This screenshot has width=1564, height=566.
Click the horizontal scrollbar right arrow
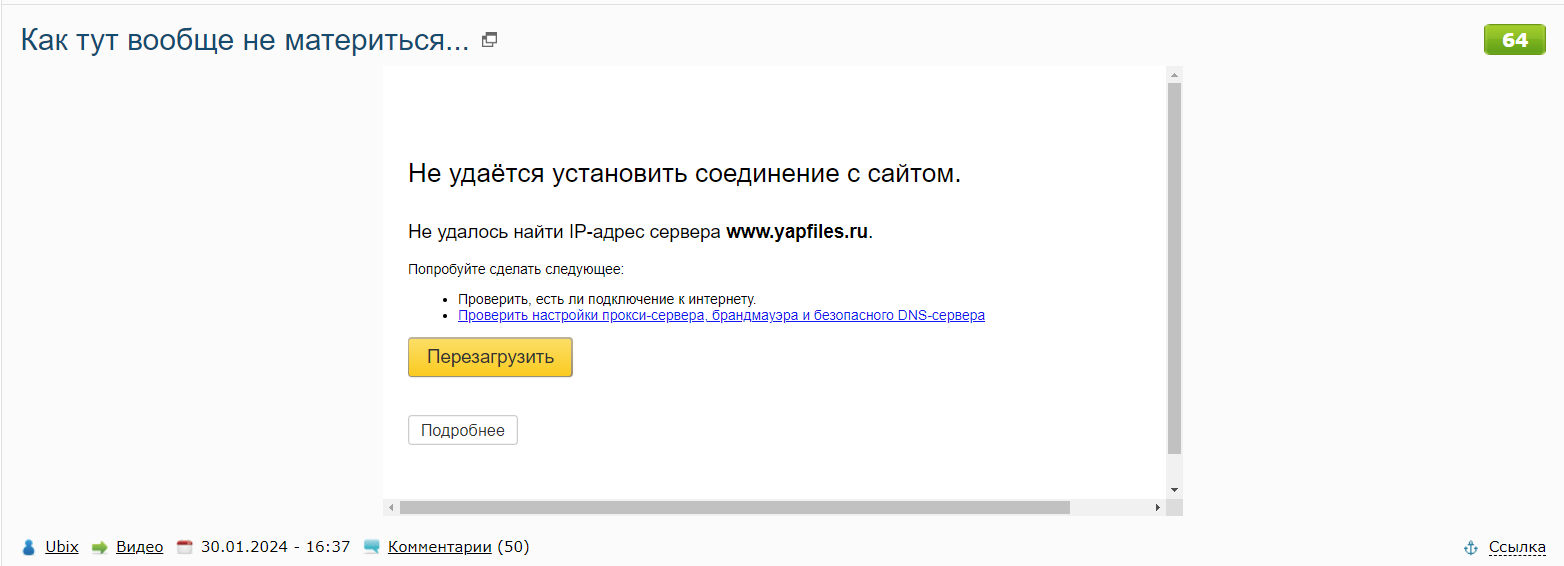[x=1158, y=508]
